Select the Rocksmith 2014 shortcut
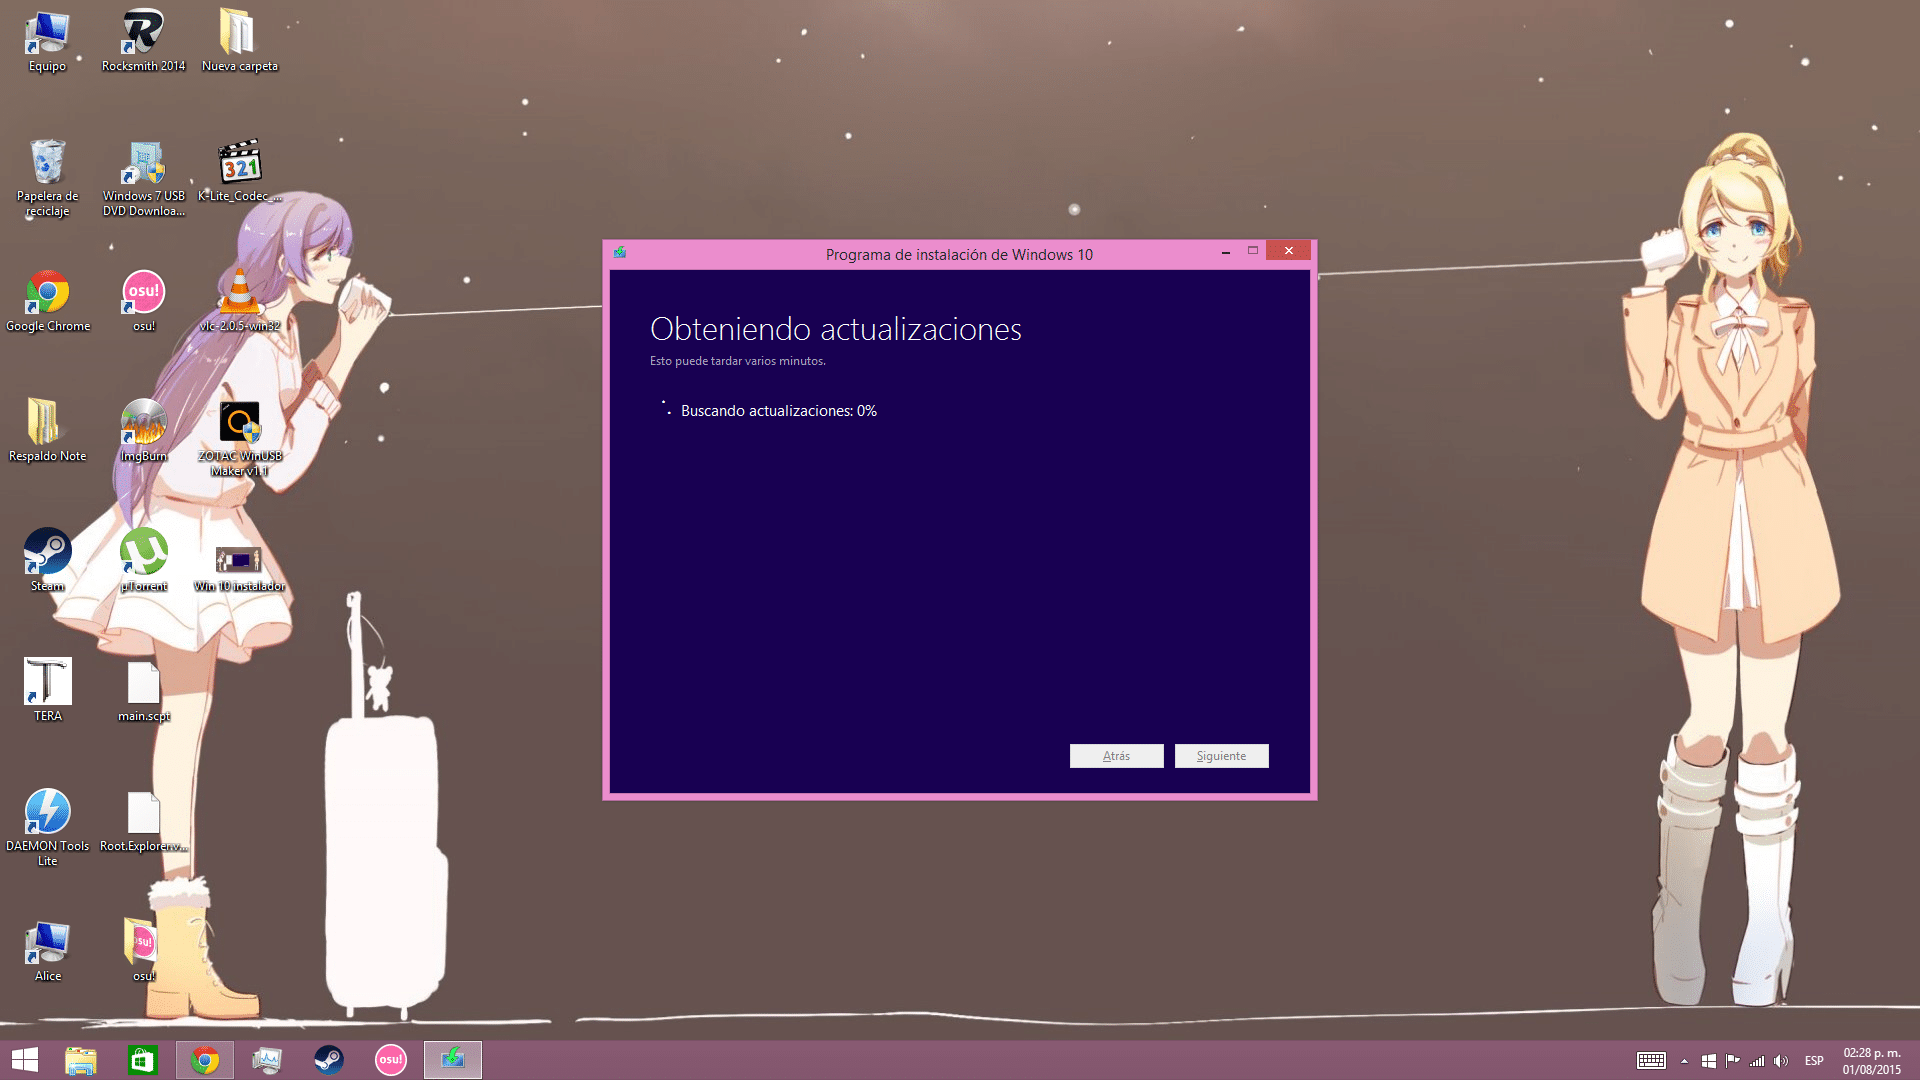 143,40
